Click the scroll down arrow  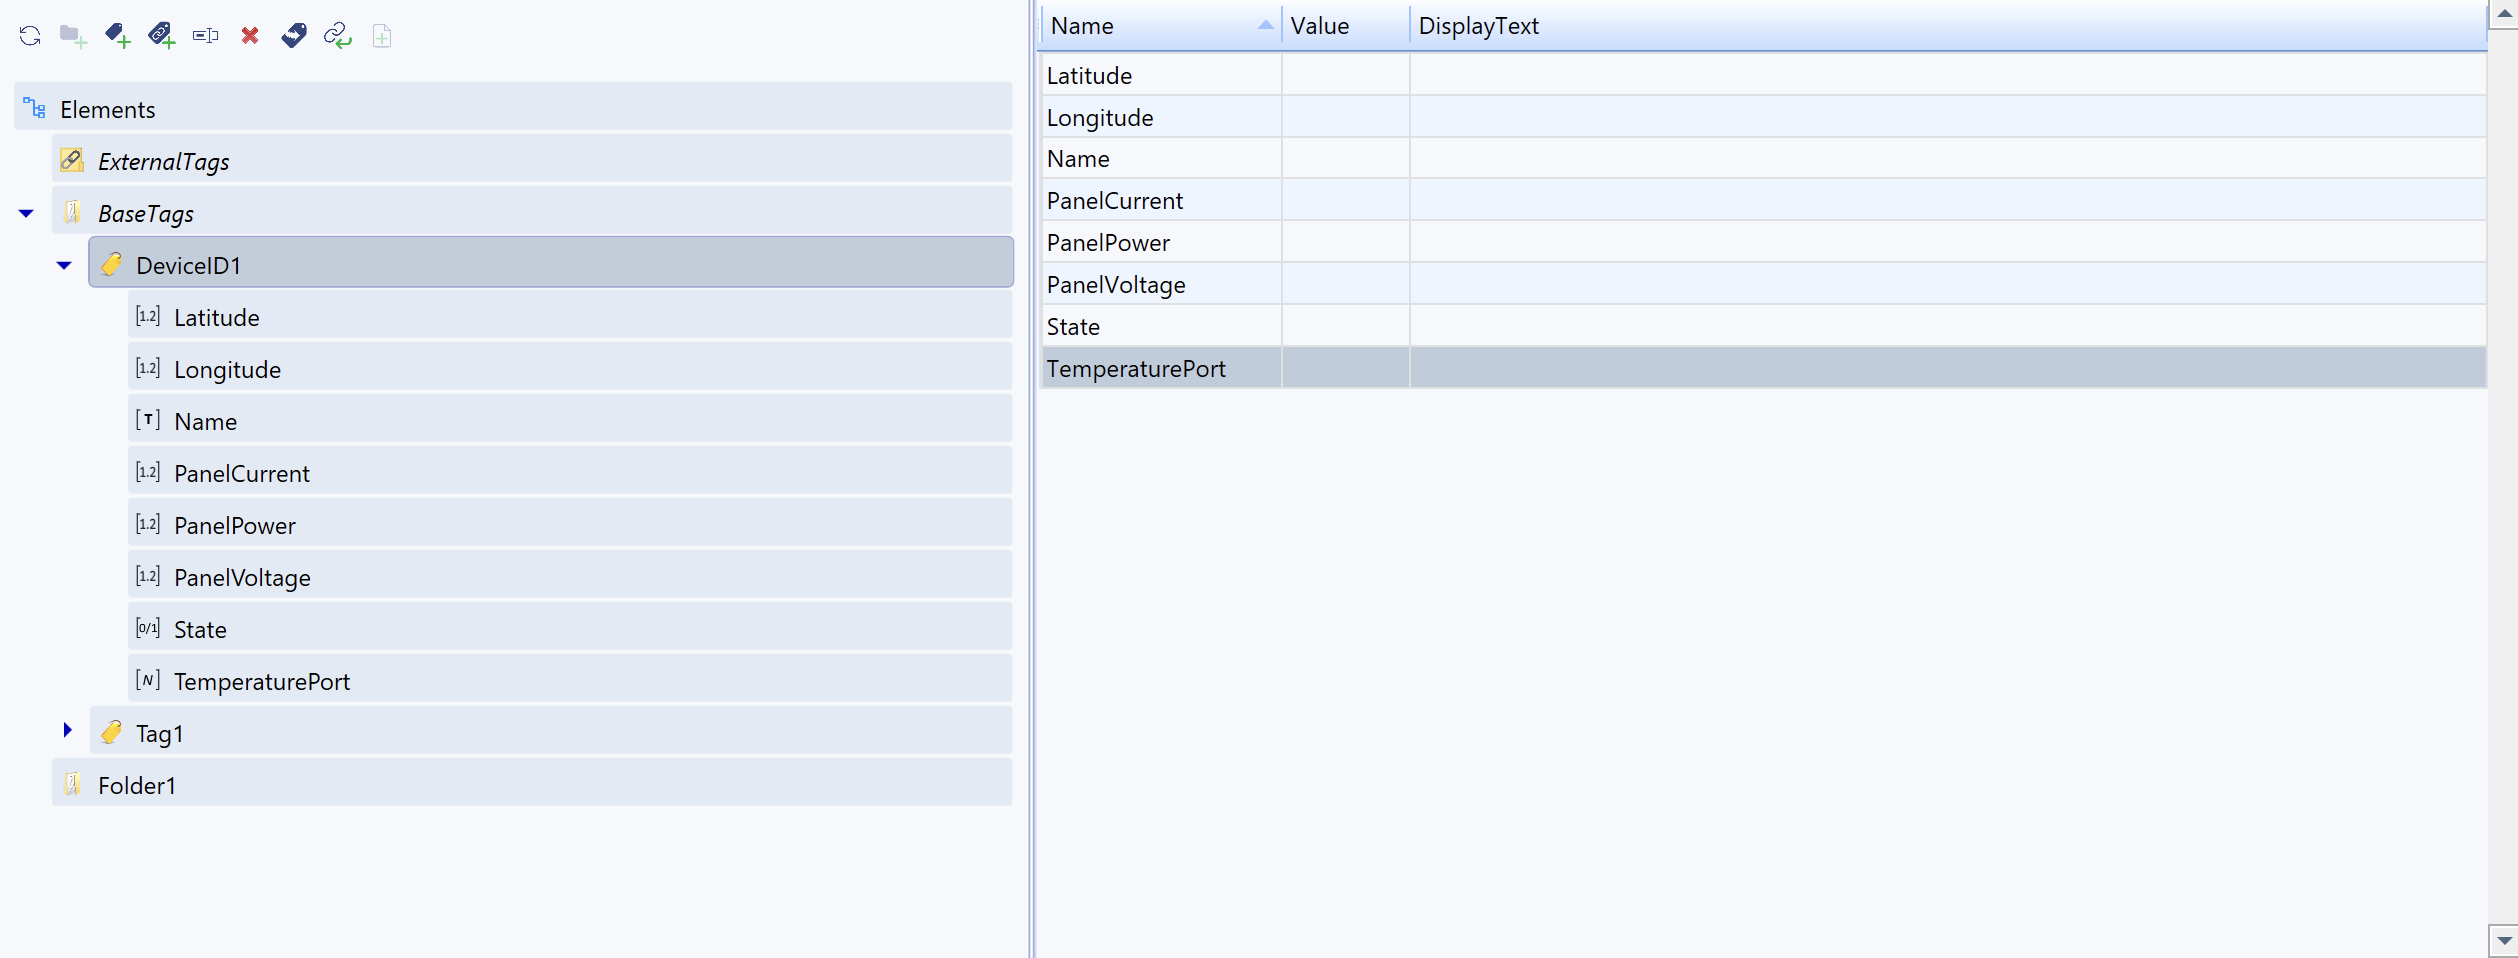[2503, 941]
